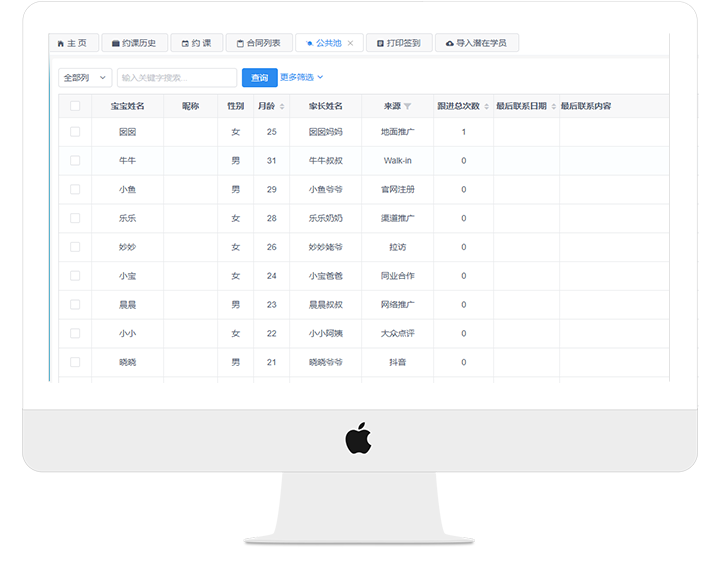
Task: Click the Apple logo on monitor
Action: (358, 438)
